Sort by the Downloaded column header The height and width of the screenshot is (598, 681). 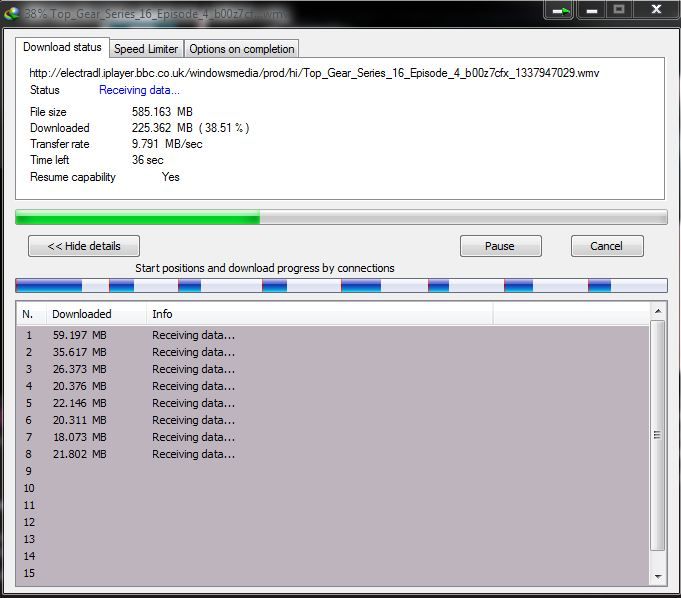[95, 314]
